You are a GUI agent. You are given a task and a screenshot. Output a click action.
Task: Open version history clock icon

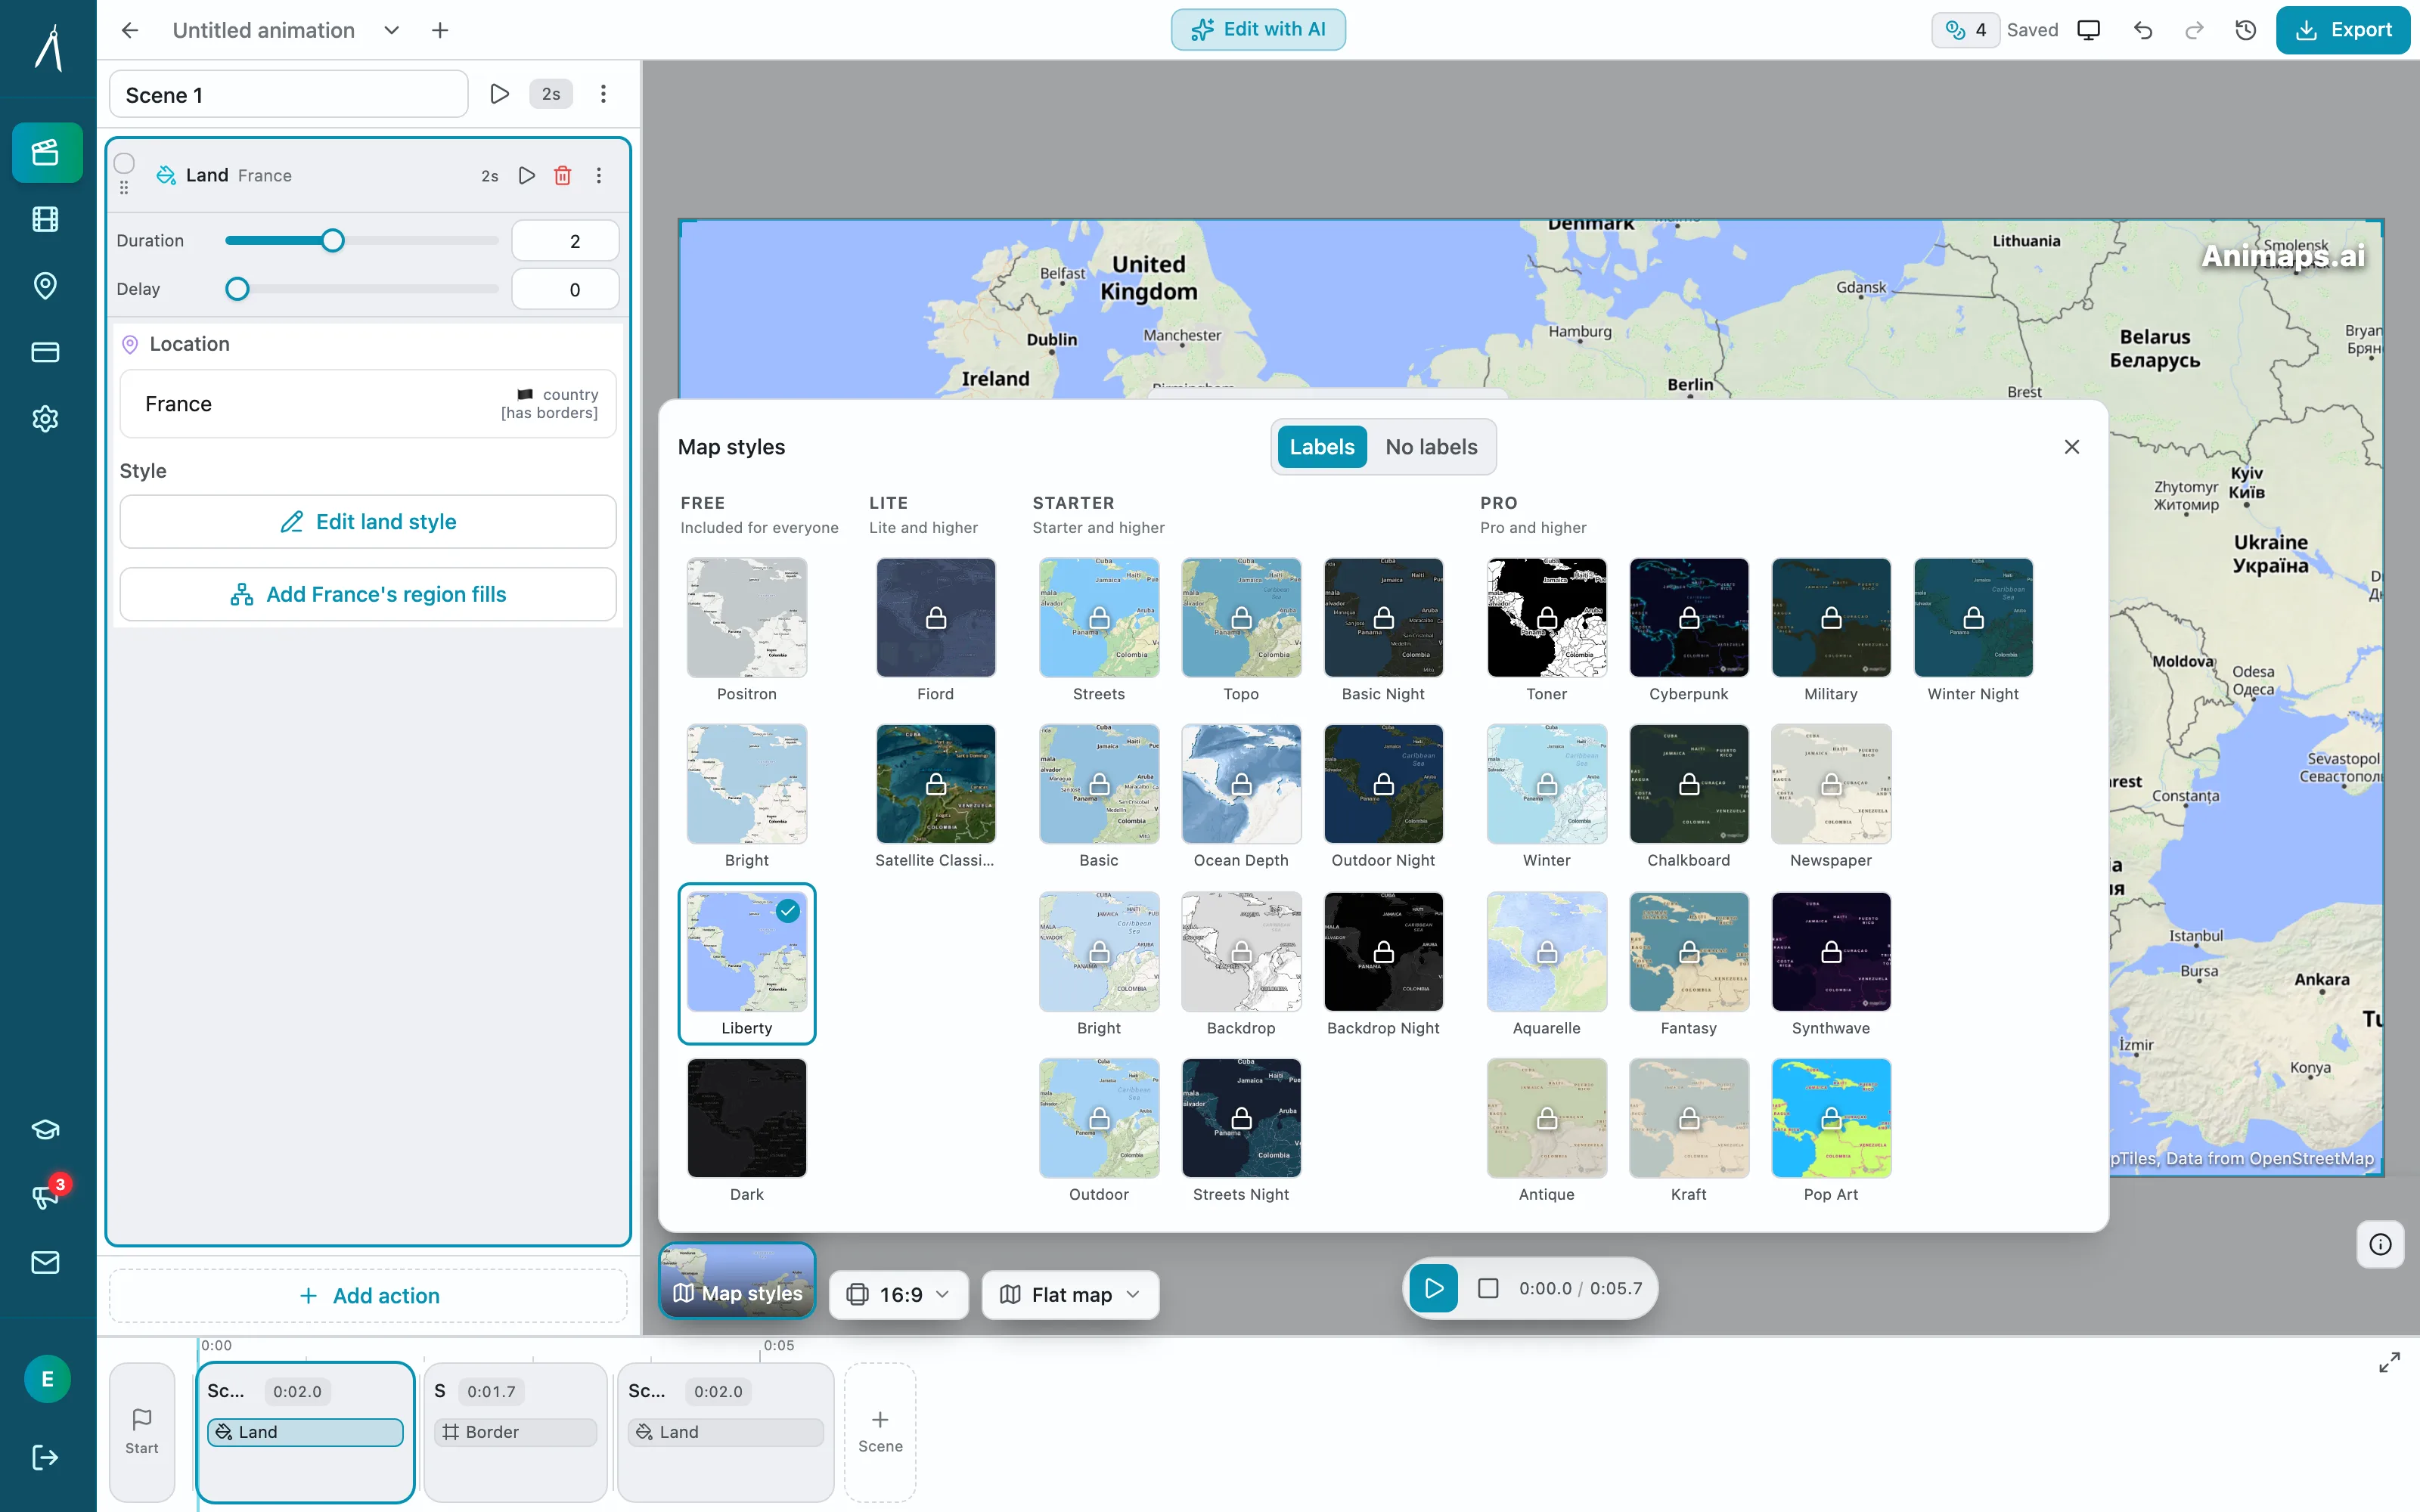(2246, 30)
